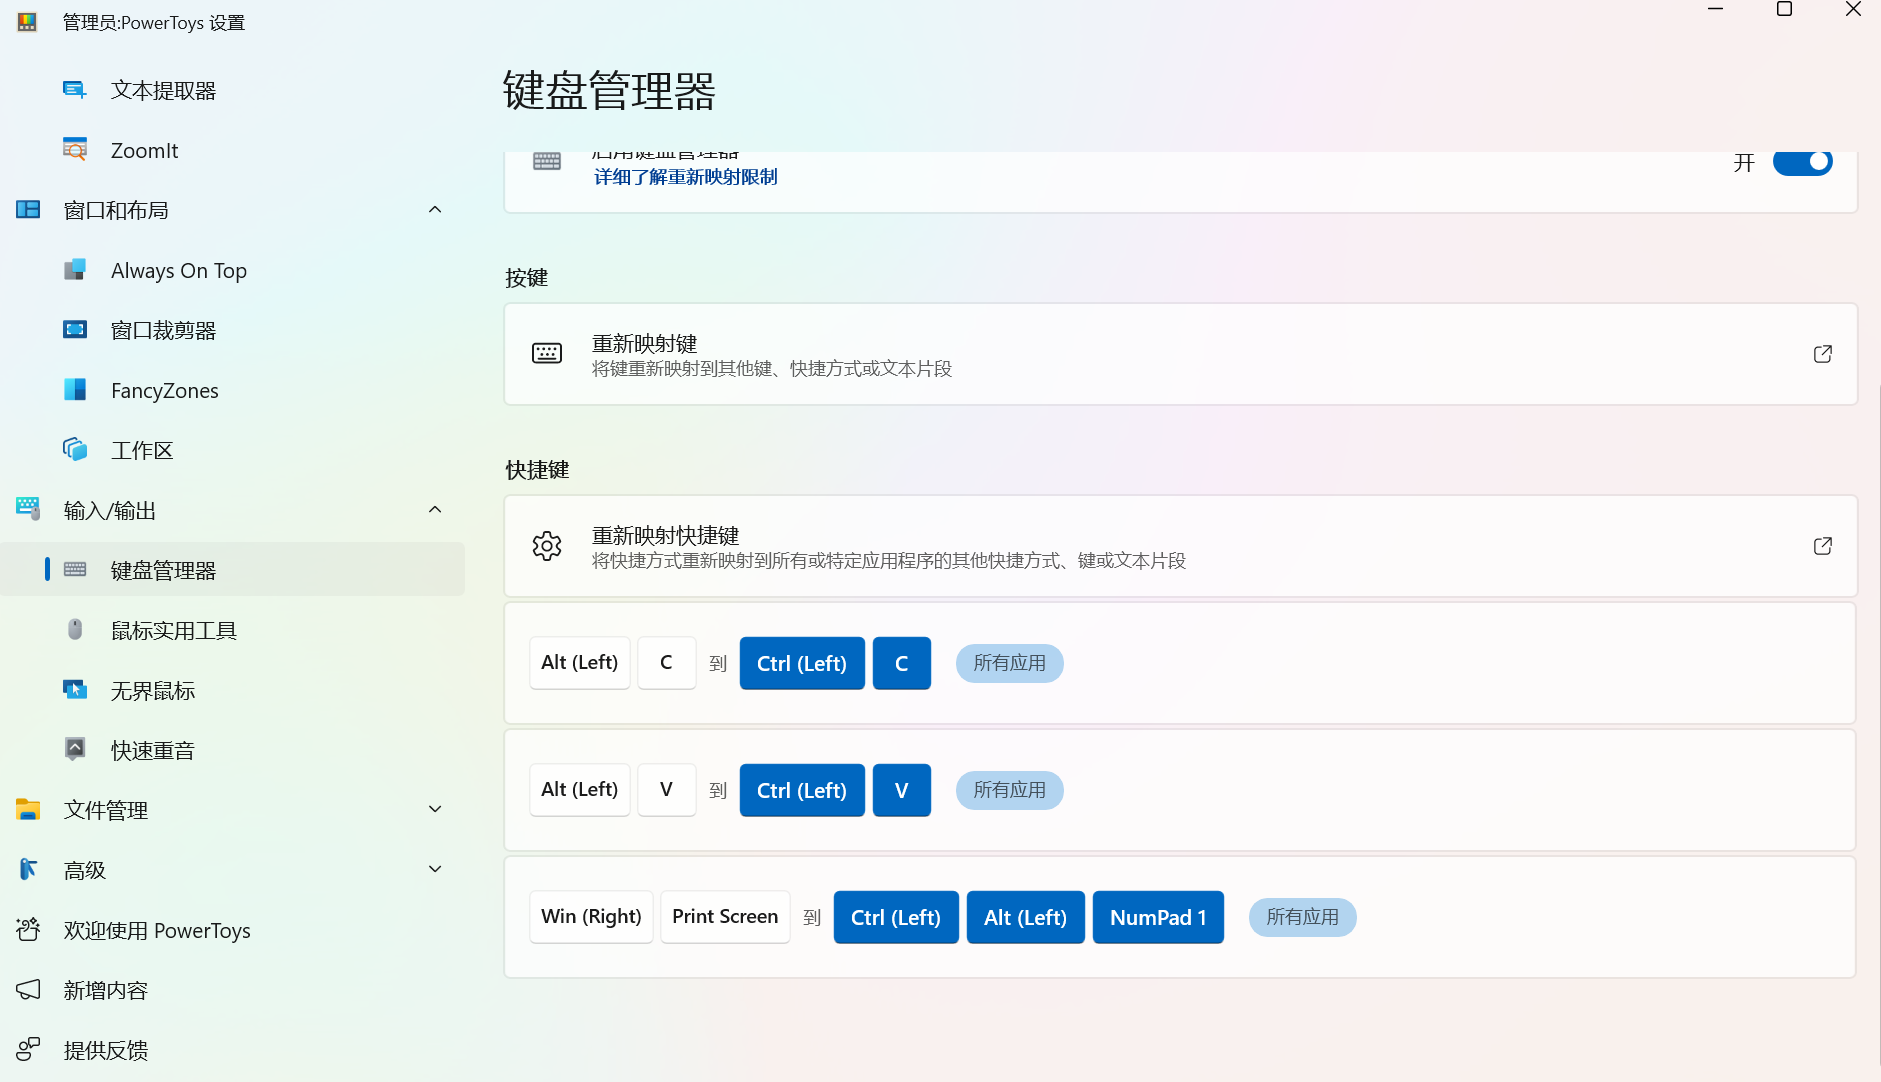Open external editor icon for 重新映射键
1881x1082 pixels.
[1822, 354]
